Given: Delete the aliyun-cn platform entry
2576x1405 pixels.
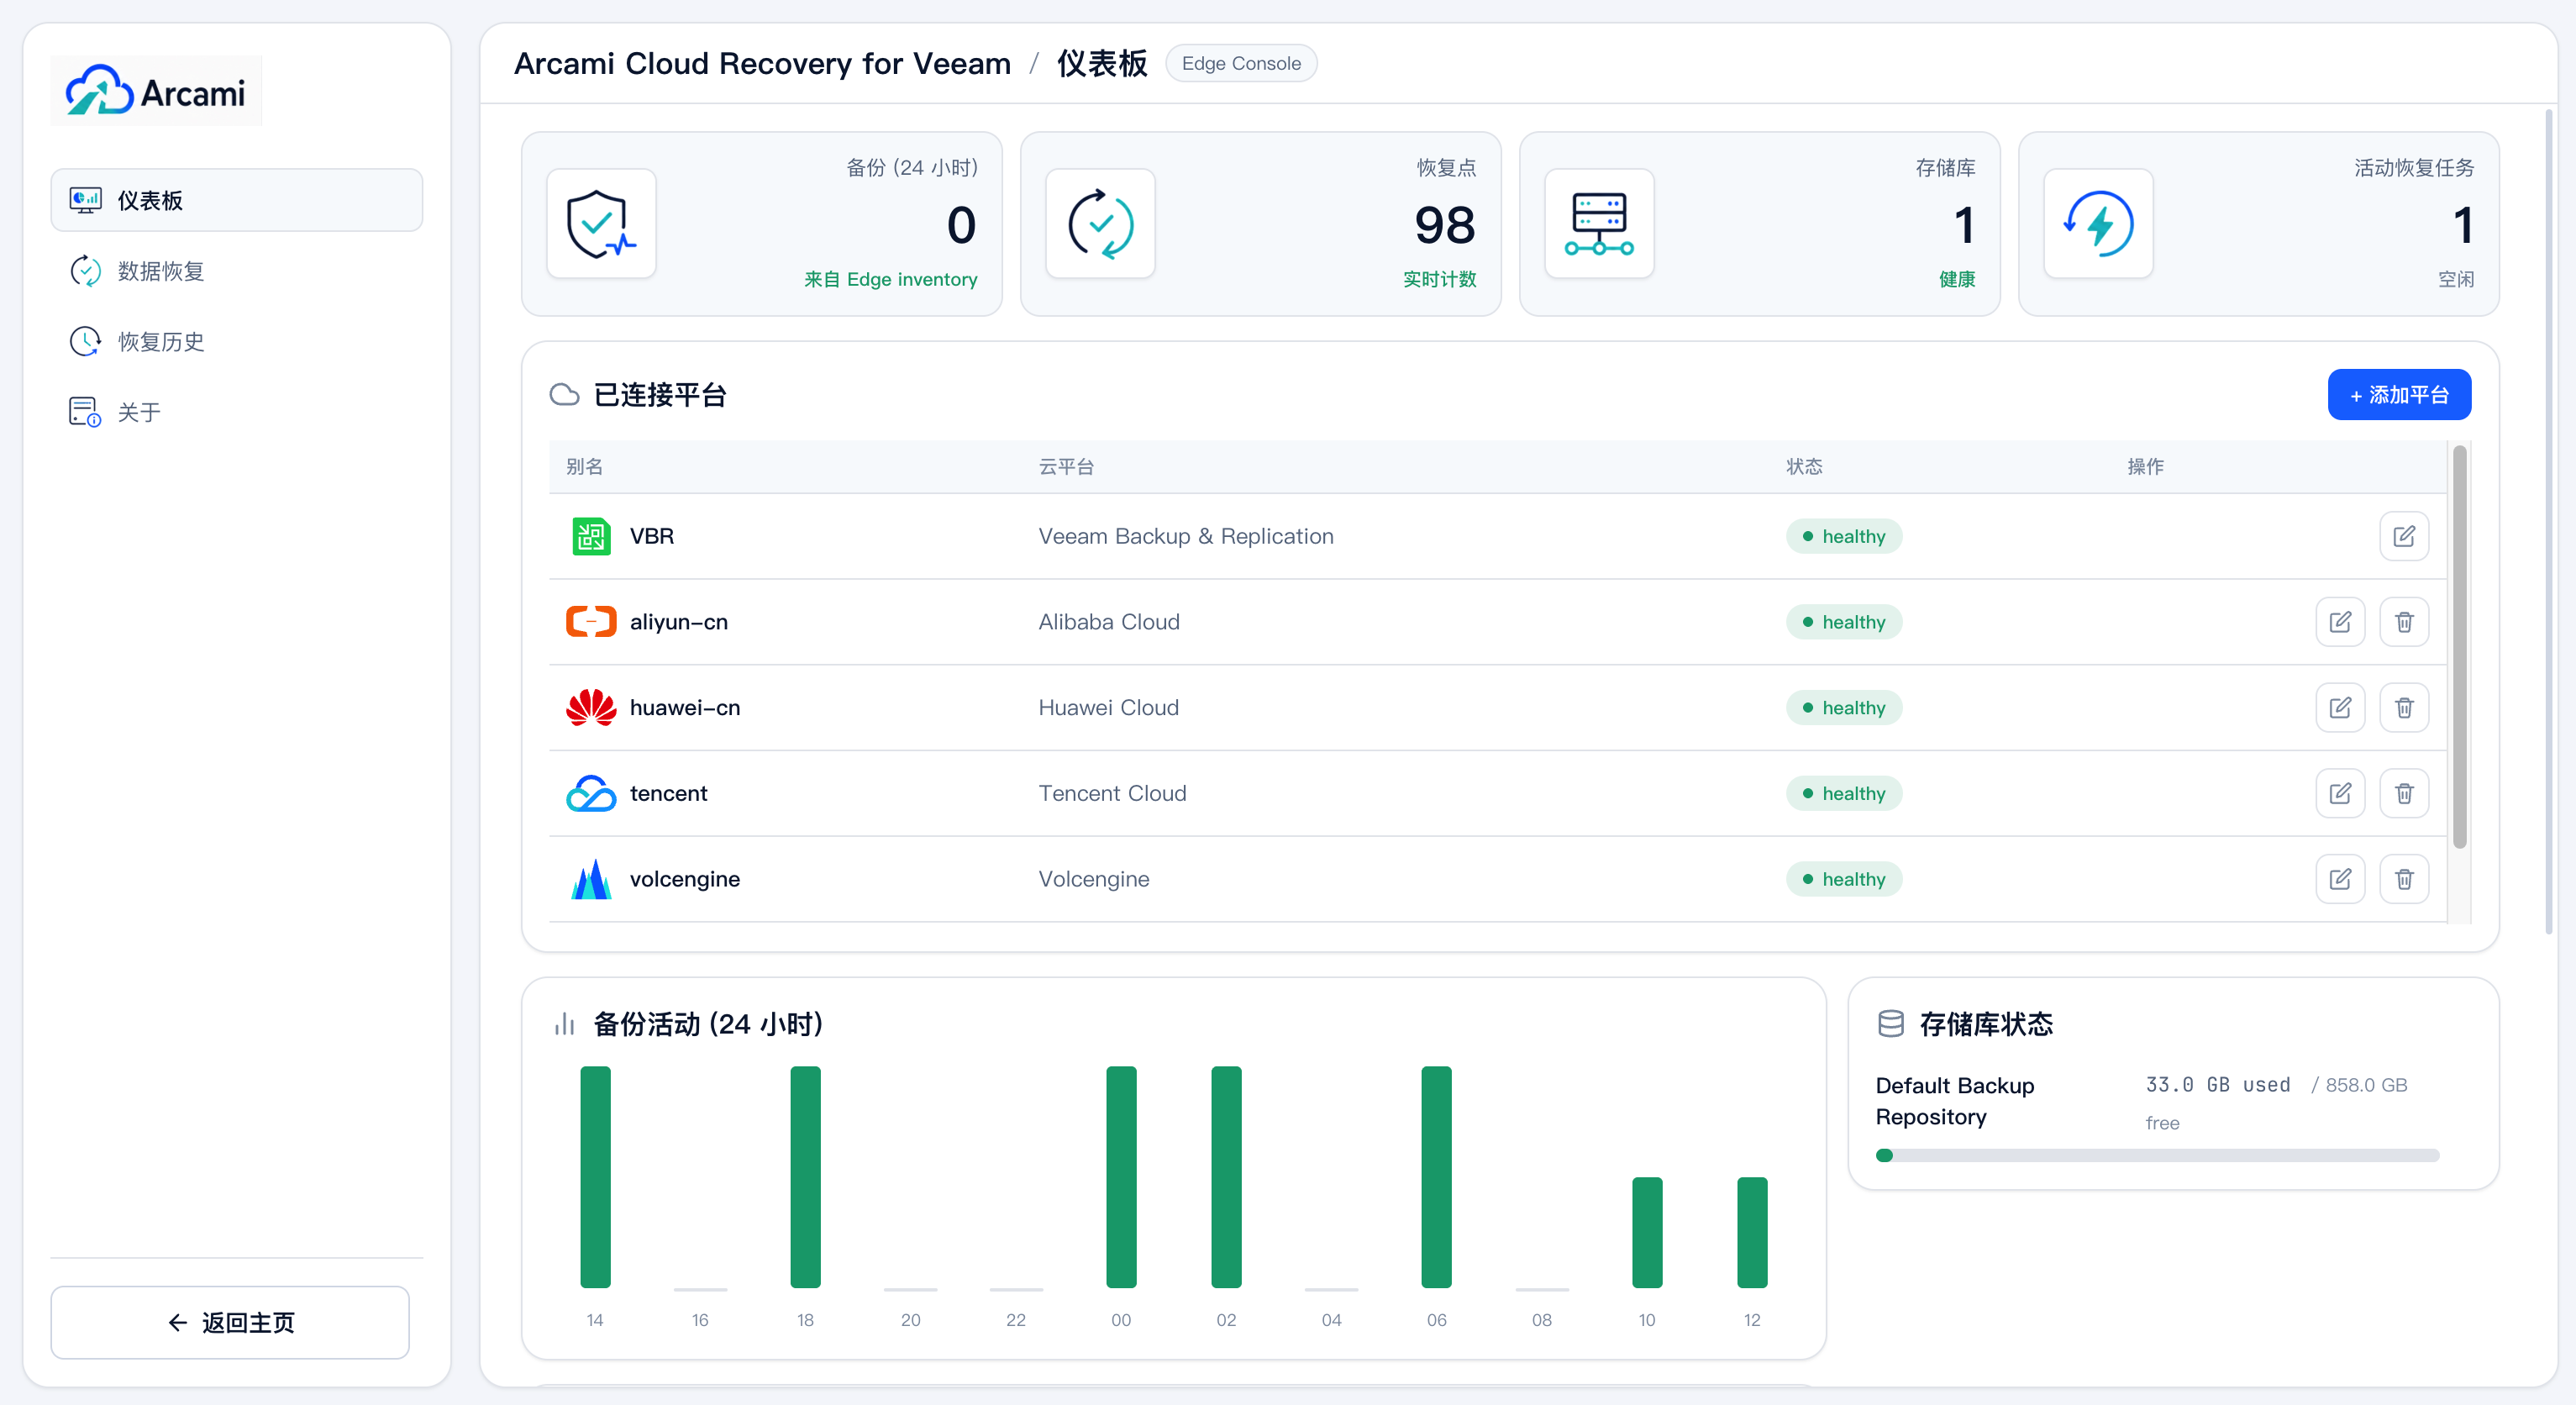Looking at the screenshot, I should pyautogui.click(x=2404, y=622).
